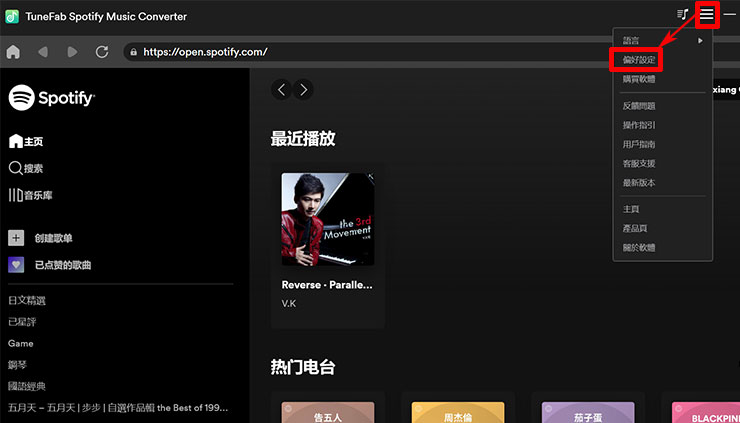Click the V.K artist name
This screenshot has height=423, width=740.
coord(289,304)
